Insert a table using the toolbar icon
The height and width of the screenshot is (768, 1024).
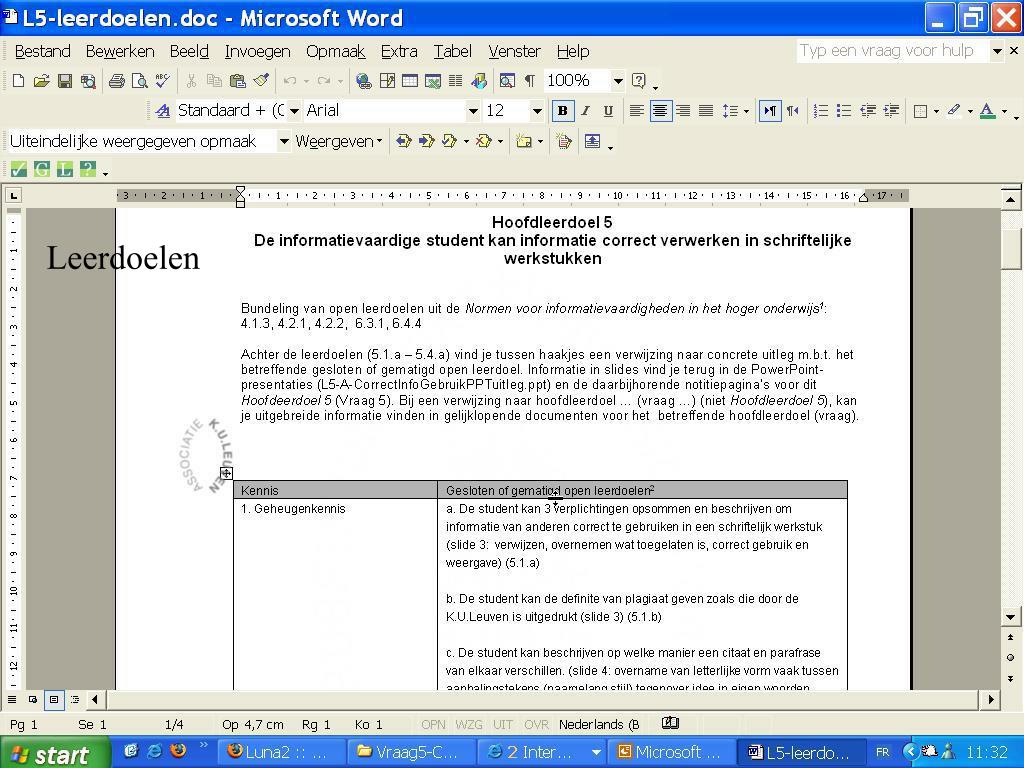click(410, 81)
